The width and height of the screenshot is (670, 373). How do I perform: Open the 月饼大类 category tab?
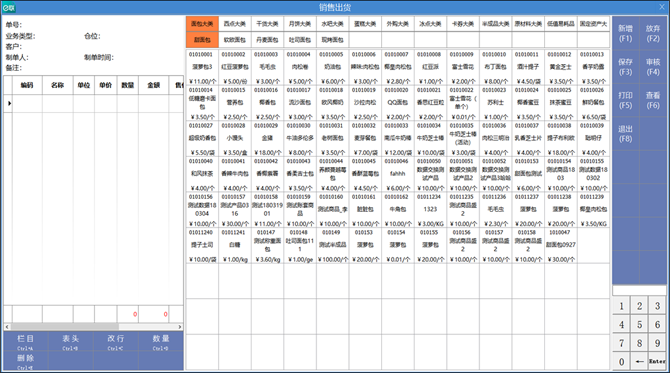pyautogui.click(x=300, y=24)
